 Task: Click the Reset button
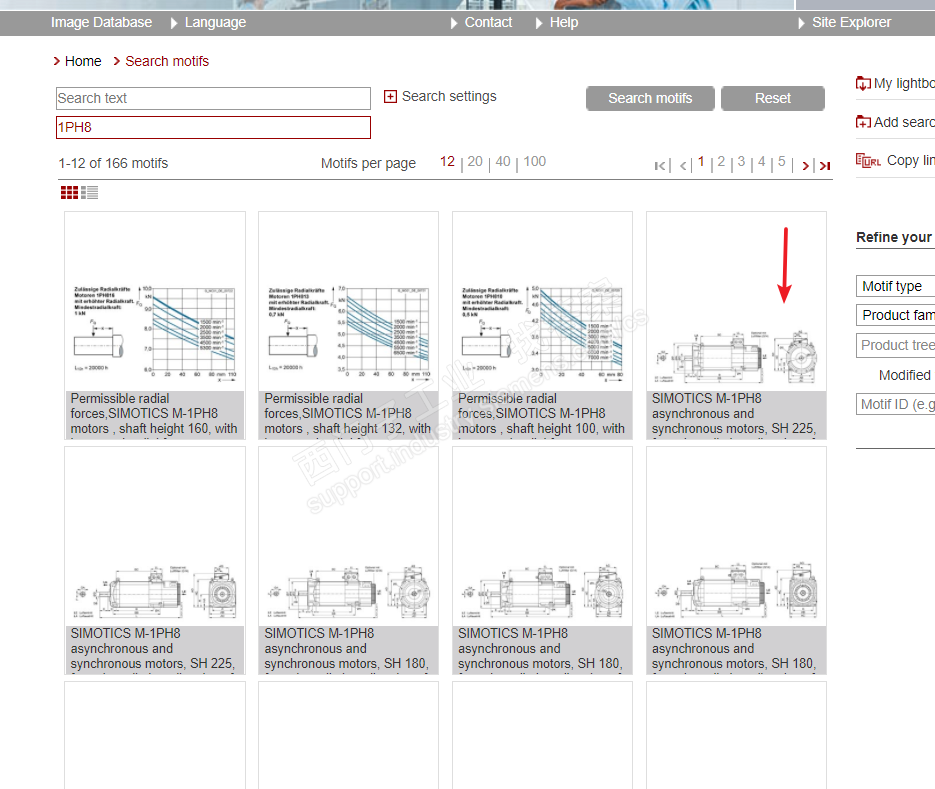point(773,98)
